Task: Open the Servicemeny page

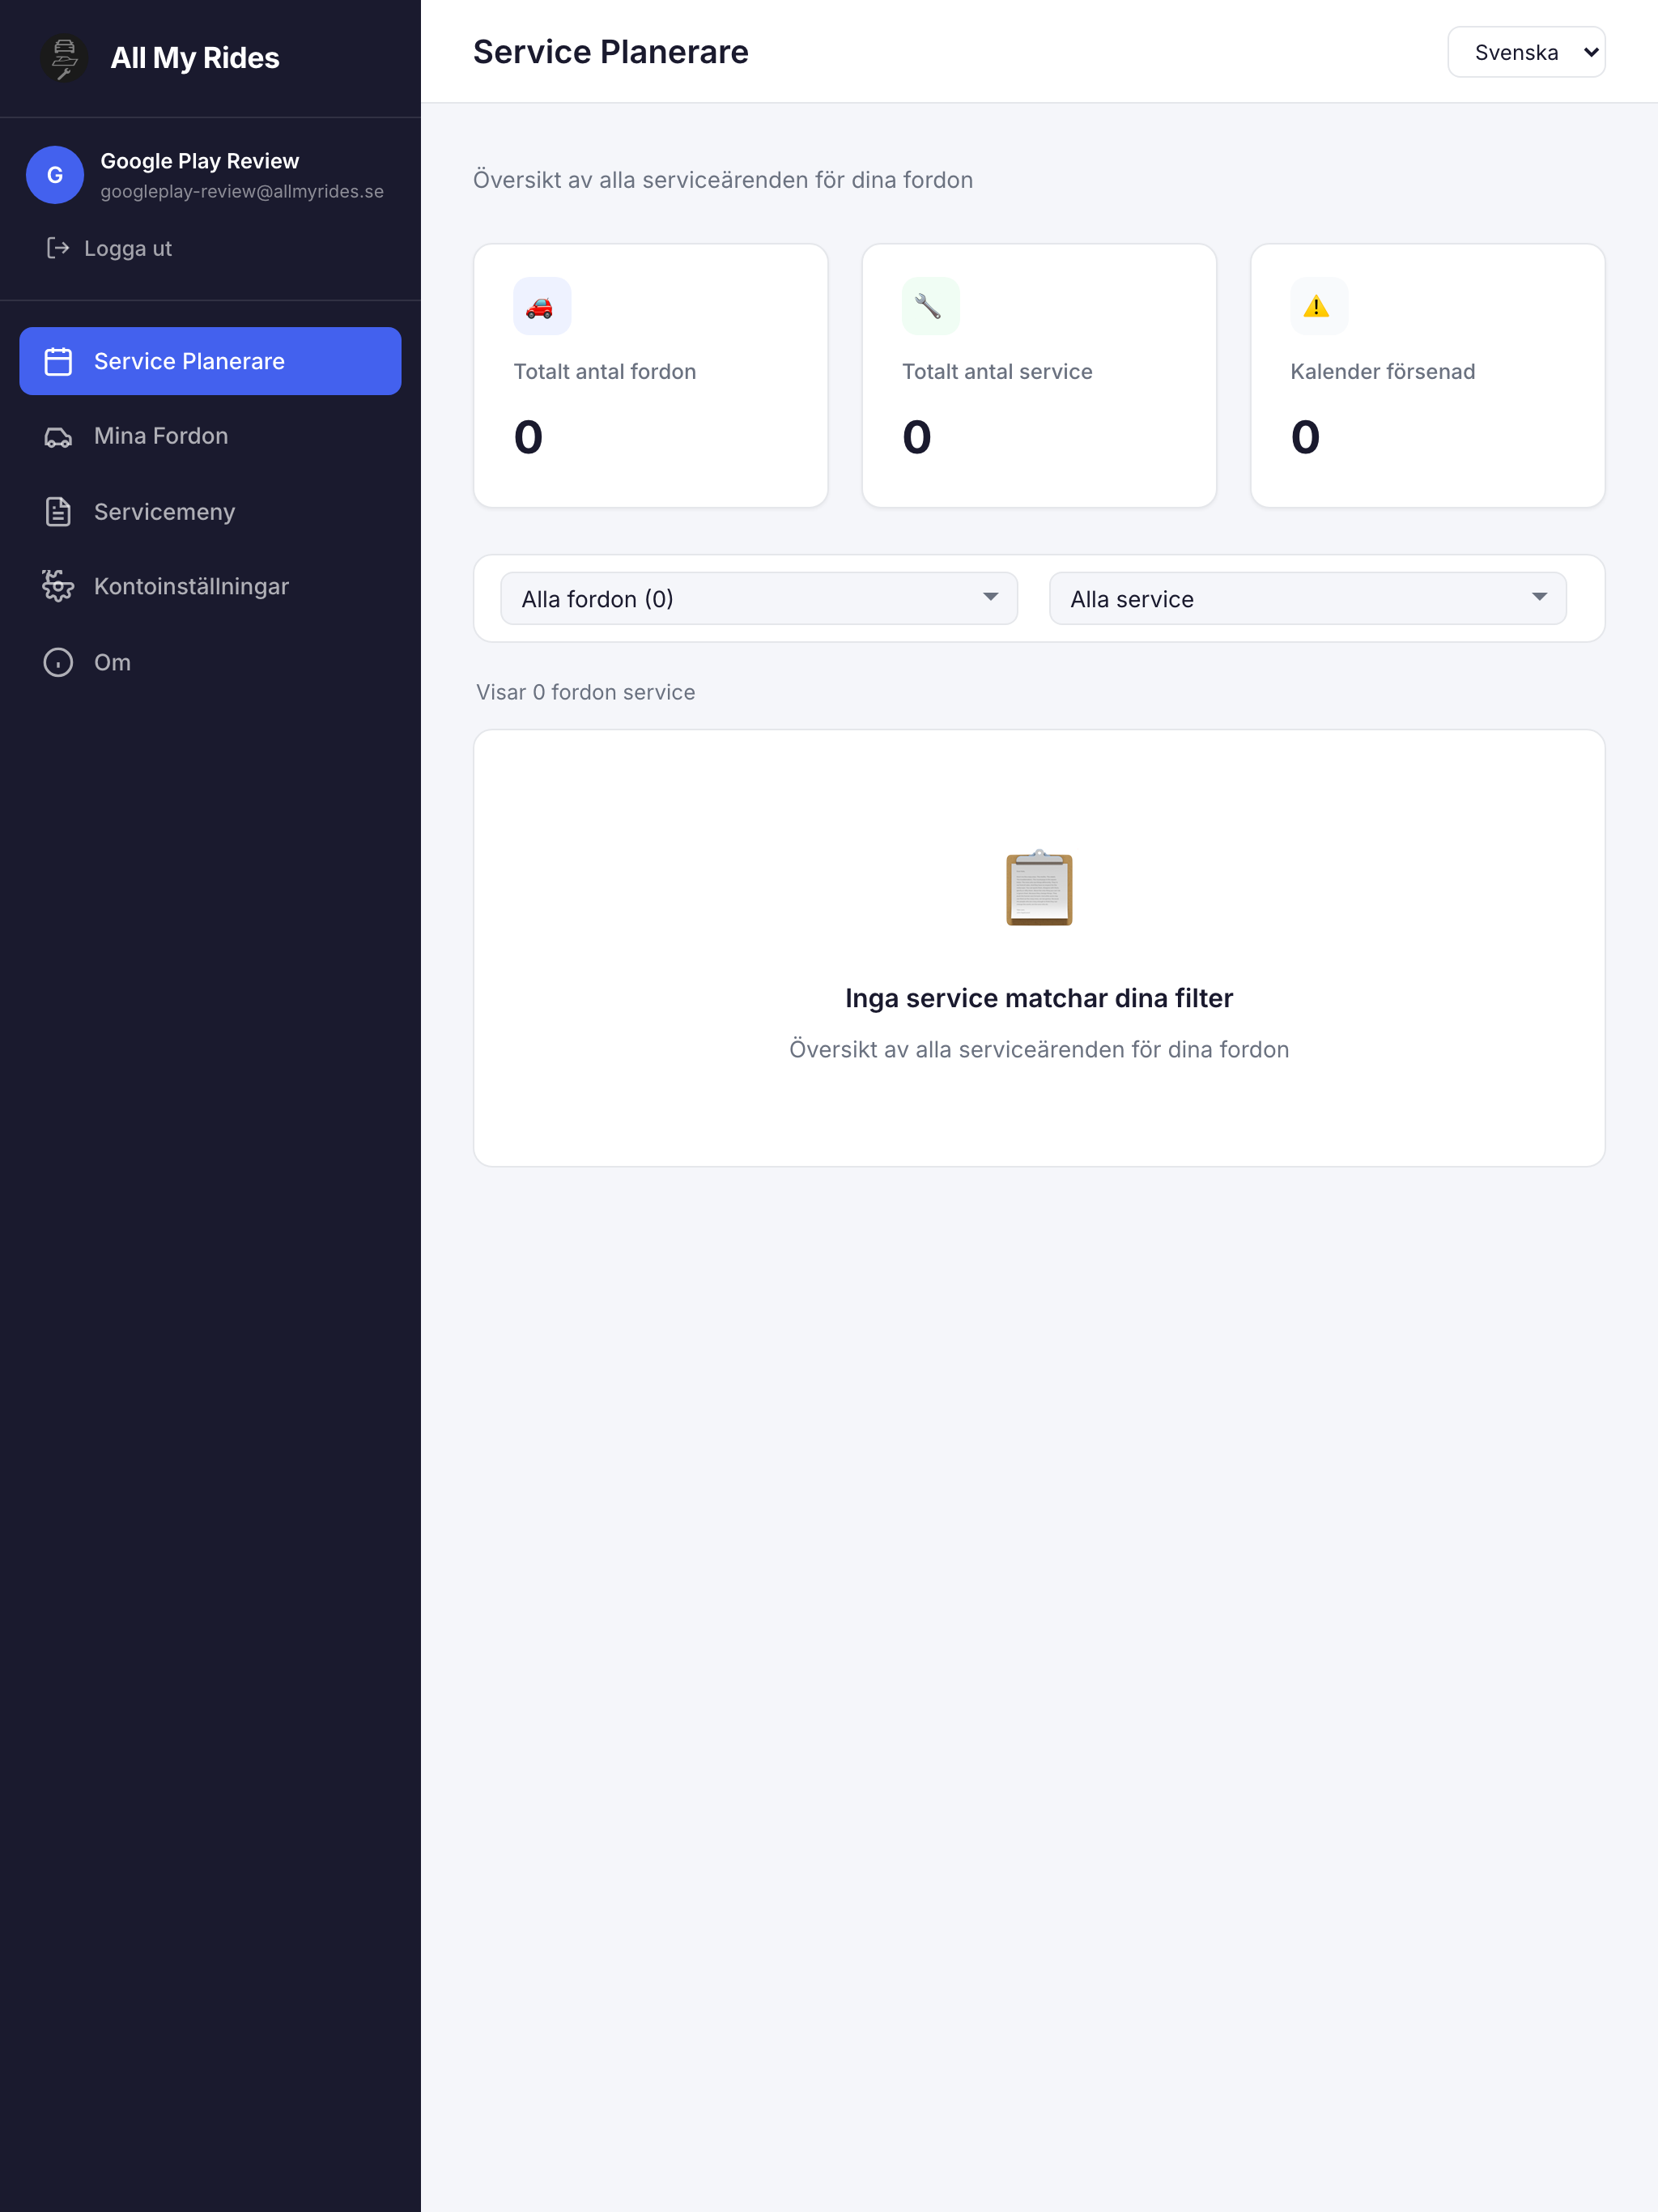Action: (x=210, y=512)
